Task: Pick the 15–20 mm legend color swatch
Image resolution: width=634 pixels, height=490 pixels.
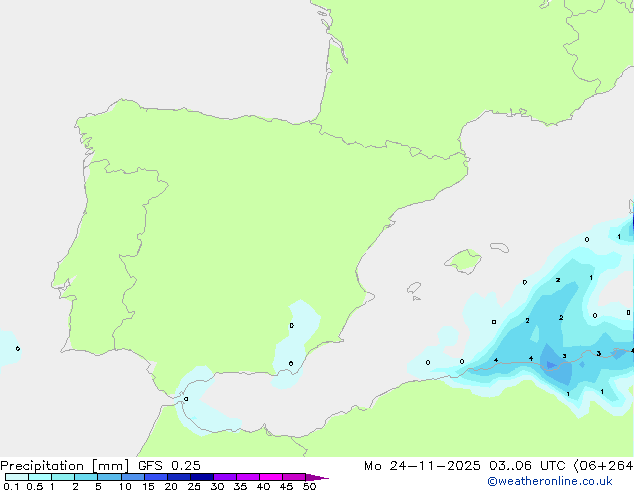Action: coord(155,477)
